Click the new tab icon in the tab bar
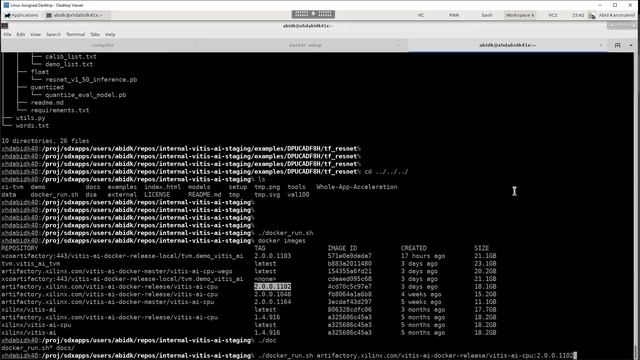Image resolution: width=640 pixels, height=360 pixels. pyautogui.click(x=618, y=45)
